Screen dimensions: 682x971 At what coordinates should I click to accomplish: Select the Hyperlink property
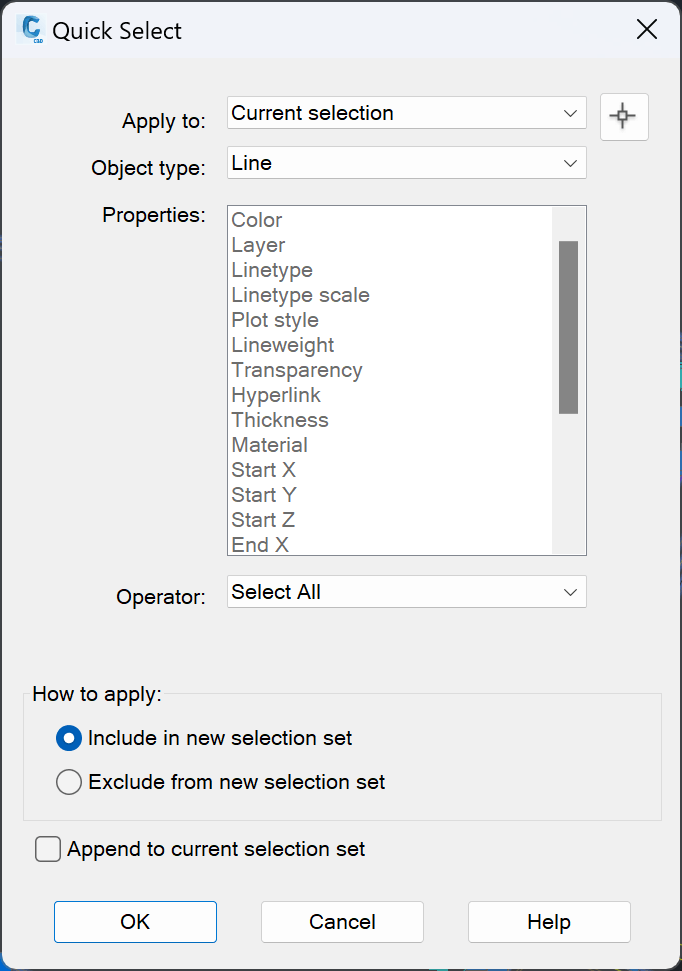point(276,395)
